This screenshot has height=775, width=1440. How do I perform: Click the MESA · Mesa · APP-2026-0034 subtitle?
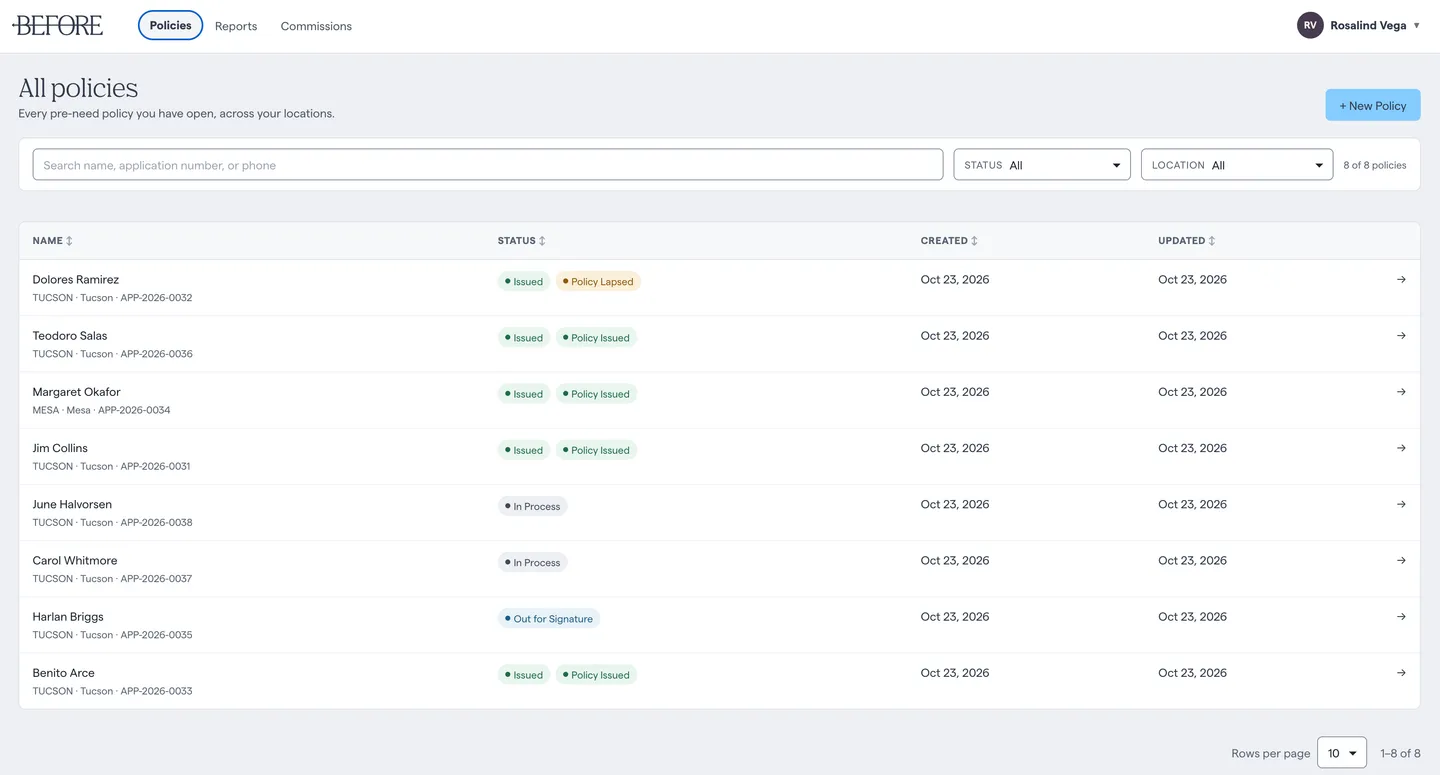pos(101,410)
